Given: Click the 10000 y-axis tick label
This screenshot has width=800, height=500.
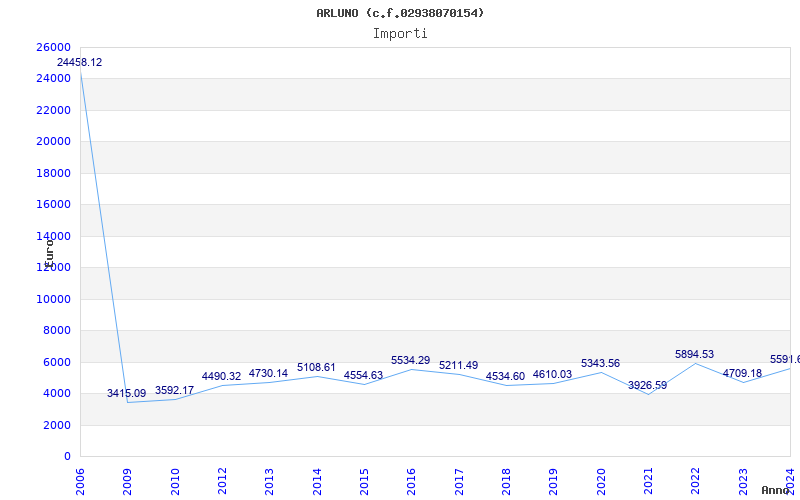Looking at the screenshot, I should click(54, 299).
